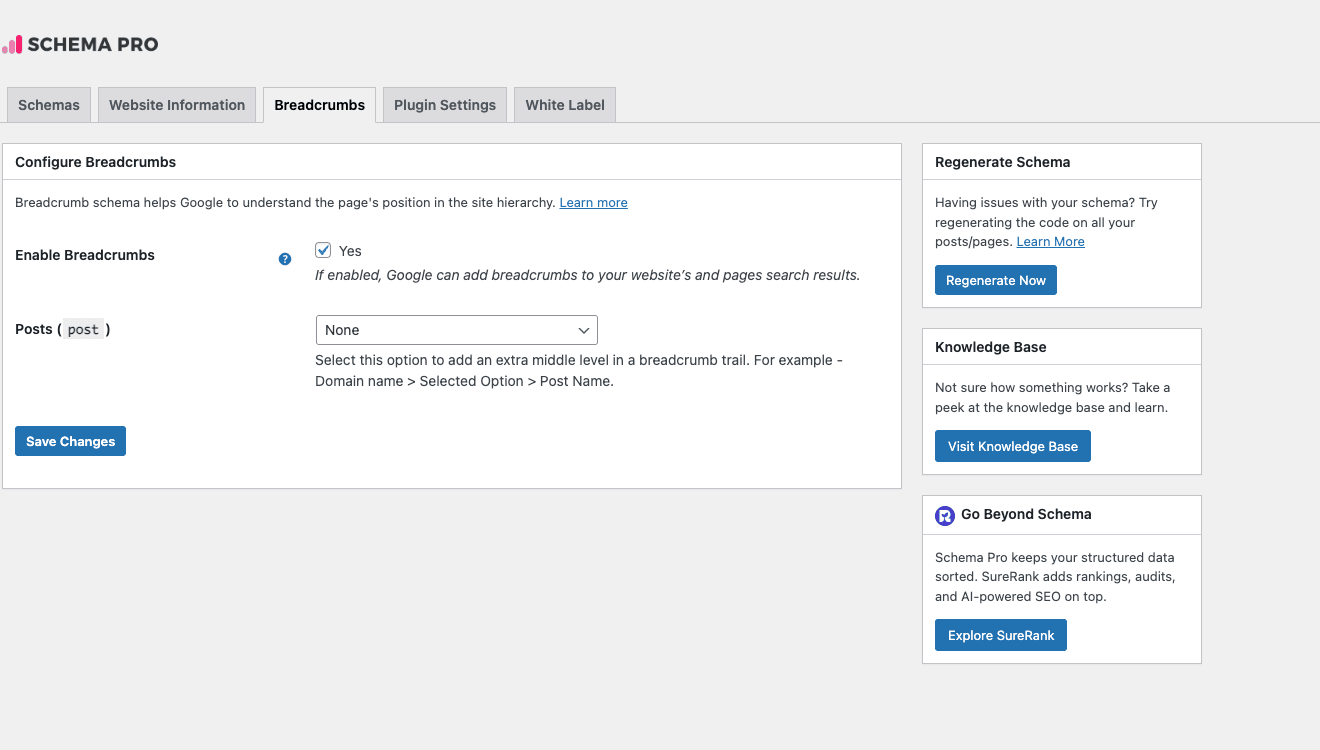Open the Enable Breadcrumbs help tooltip icon

[x=285, y=259]
